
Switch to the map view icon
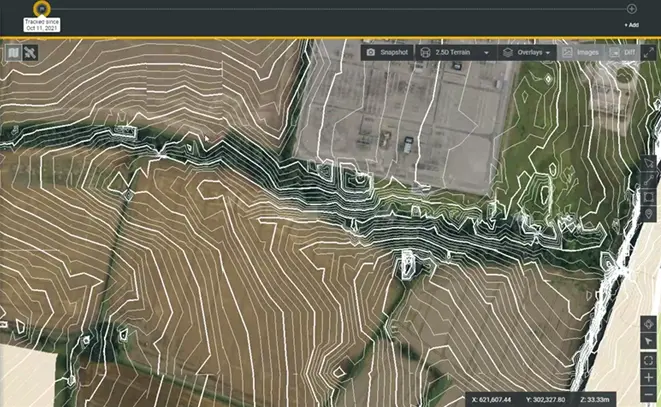pos(13,52)
